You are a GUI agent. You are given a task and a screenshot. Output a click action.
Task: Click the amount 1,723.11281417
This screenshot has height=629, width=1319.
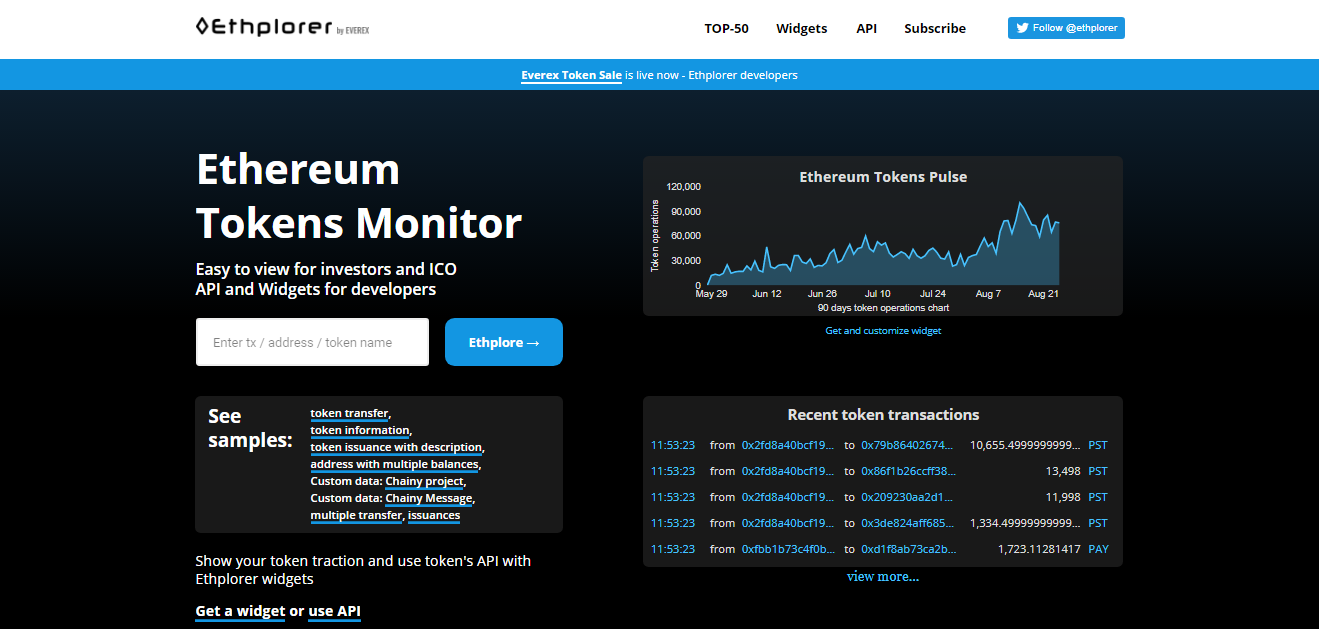pos(1039,549)
